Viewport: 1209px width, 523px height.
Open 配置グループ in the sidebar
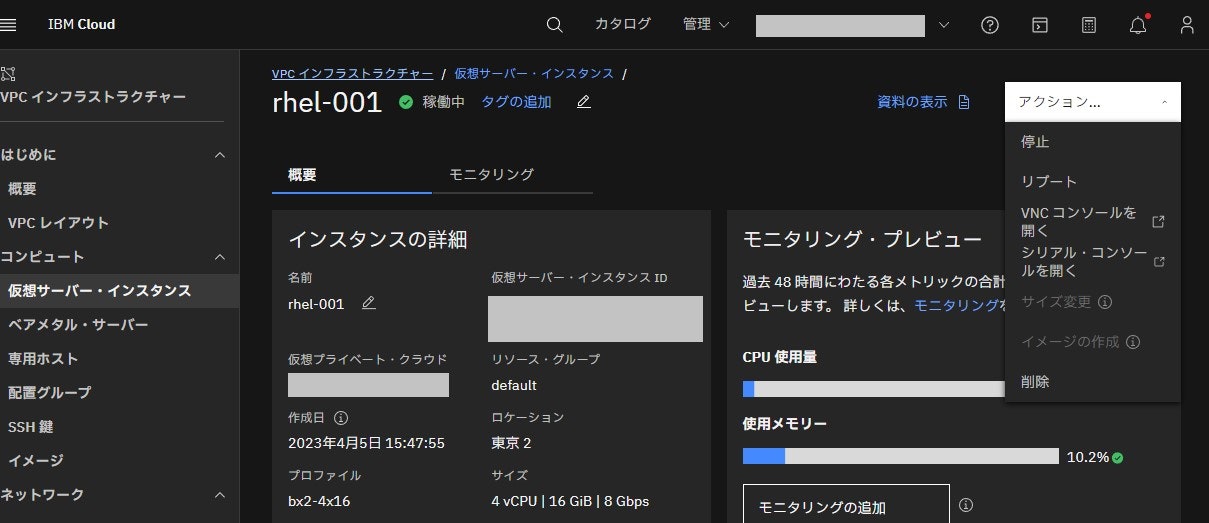pyautogui.click(x=120, y=393)
